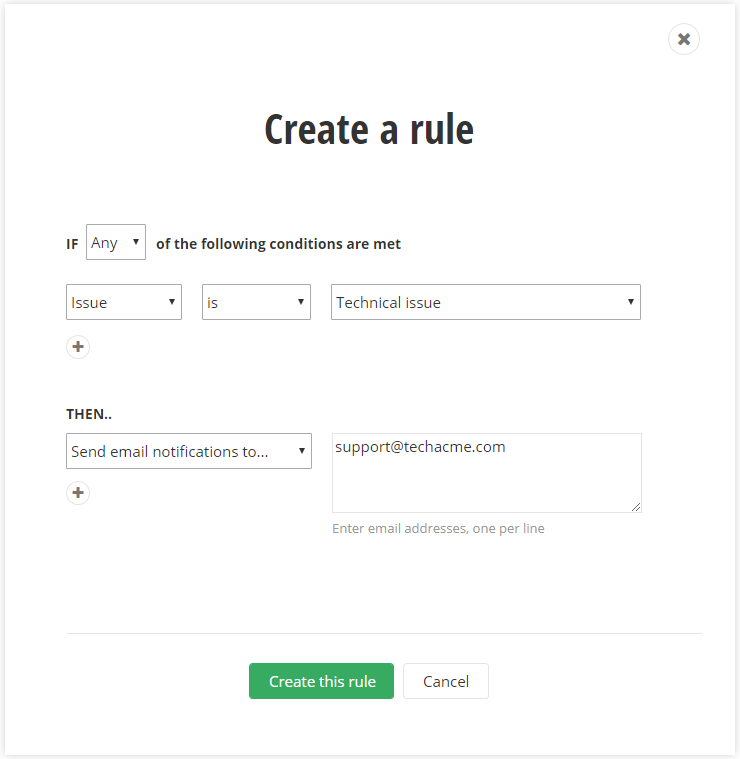
Task: Click the email addresses text box
Action: click(x=486, y=472)
